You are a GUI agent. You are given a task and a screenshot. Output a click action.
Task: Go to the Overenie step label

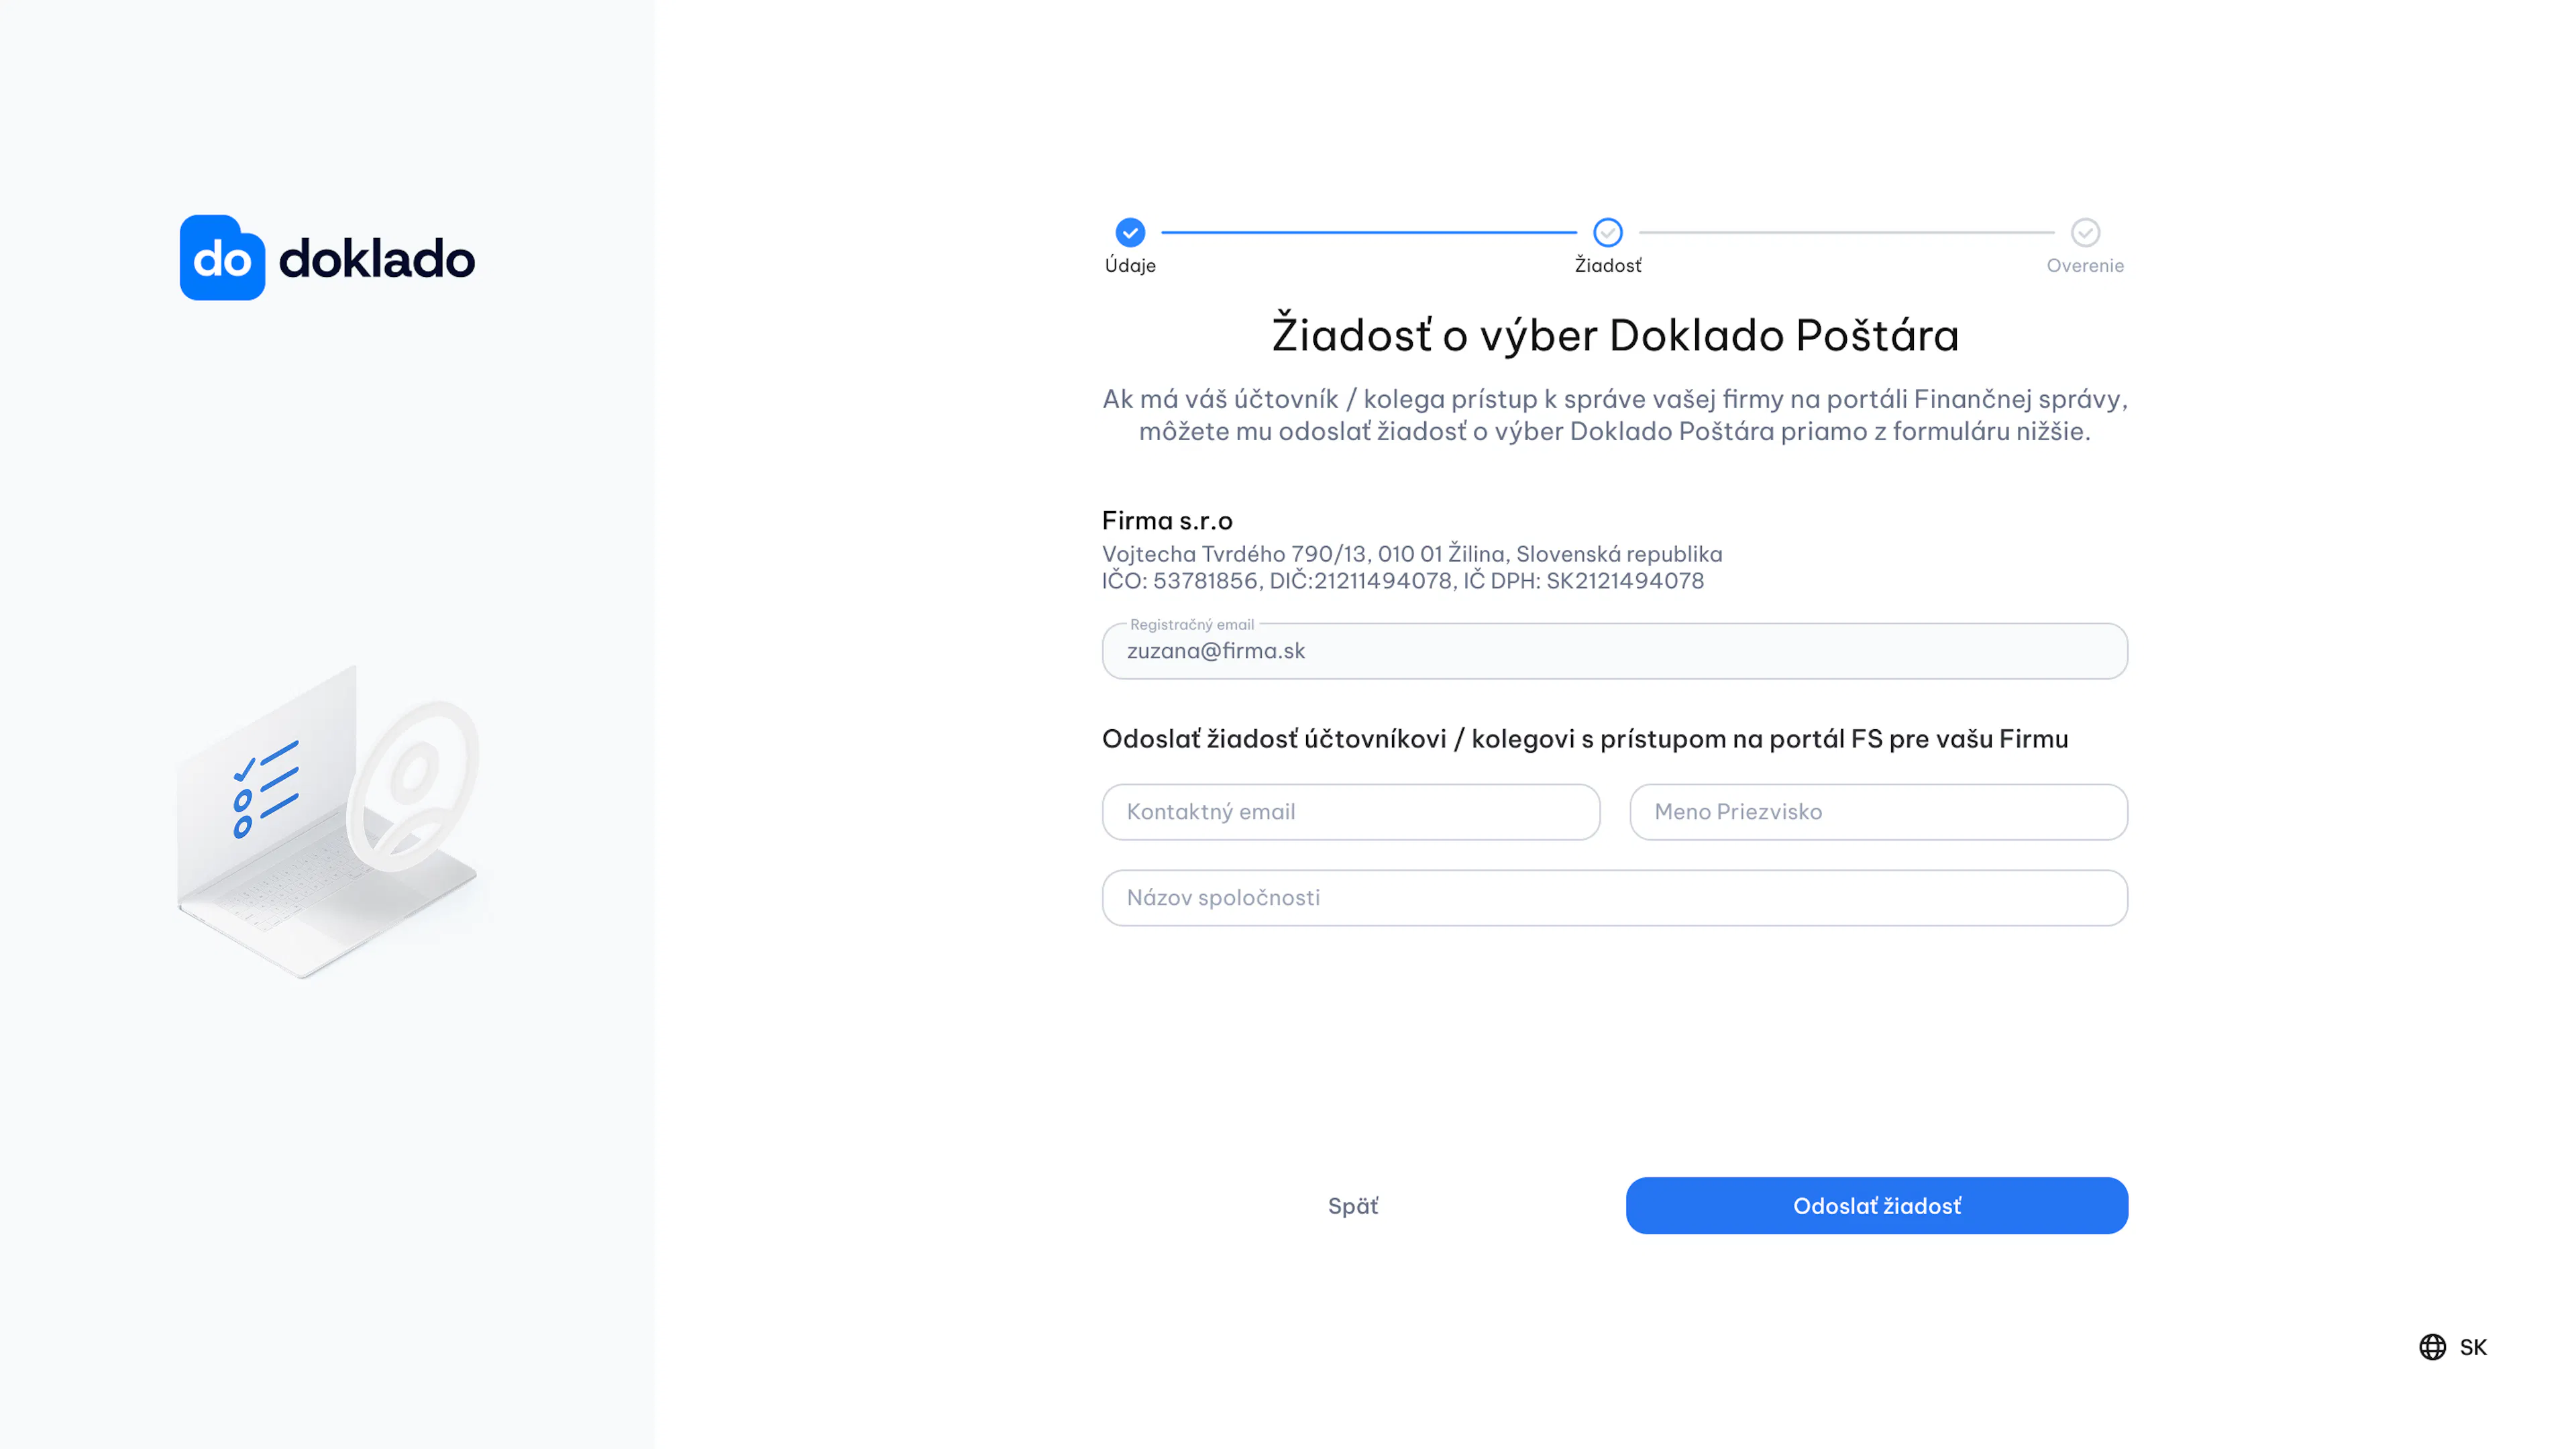pyautogui.click(x=2085, y=265)
